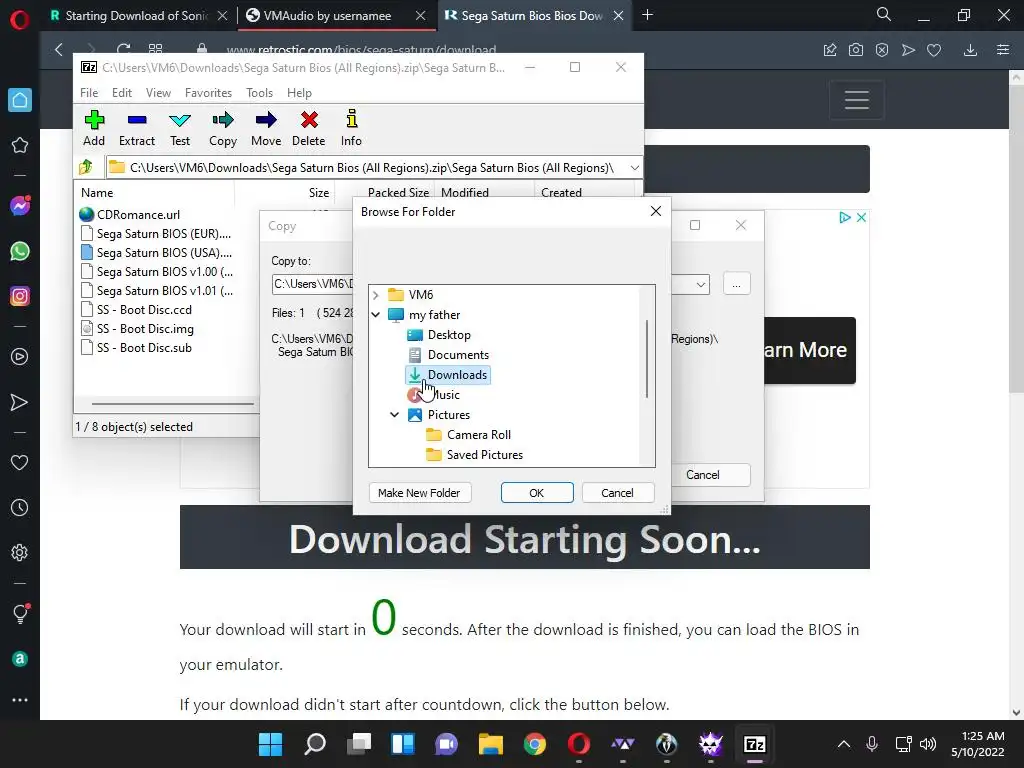Open Opera bookmarks star in sidebar
This screenshot has width=1024, height=768.
[x=20, y=145]
